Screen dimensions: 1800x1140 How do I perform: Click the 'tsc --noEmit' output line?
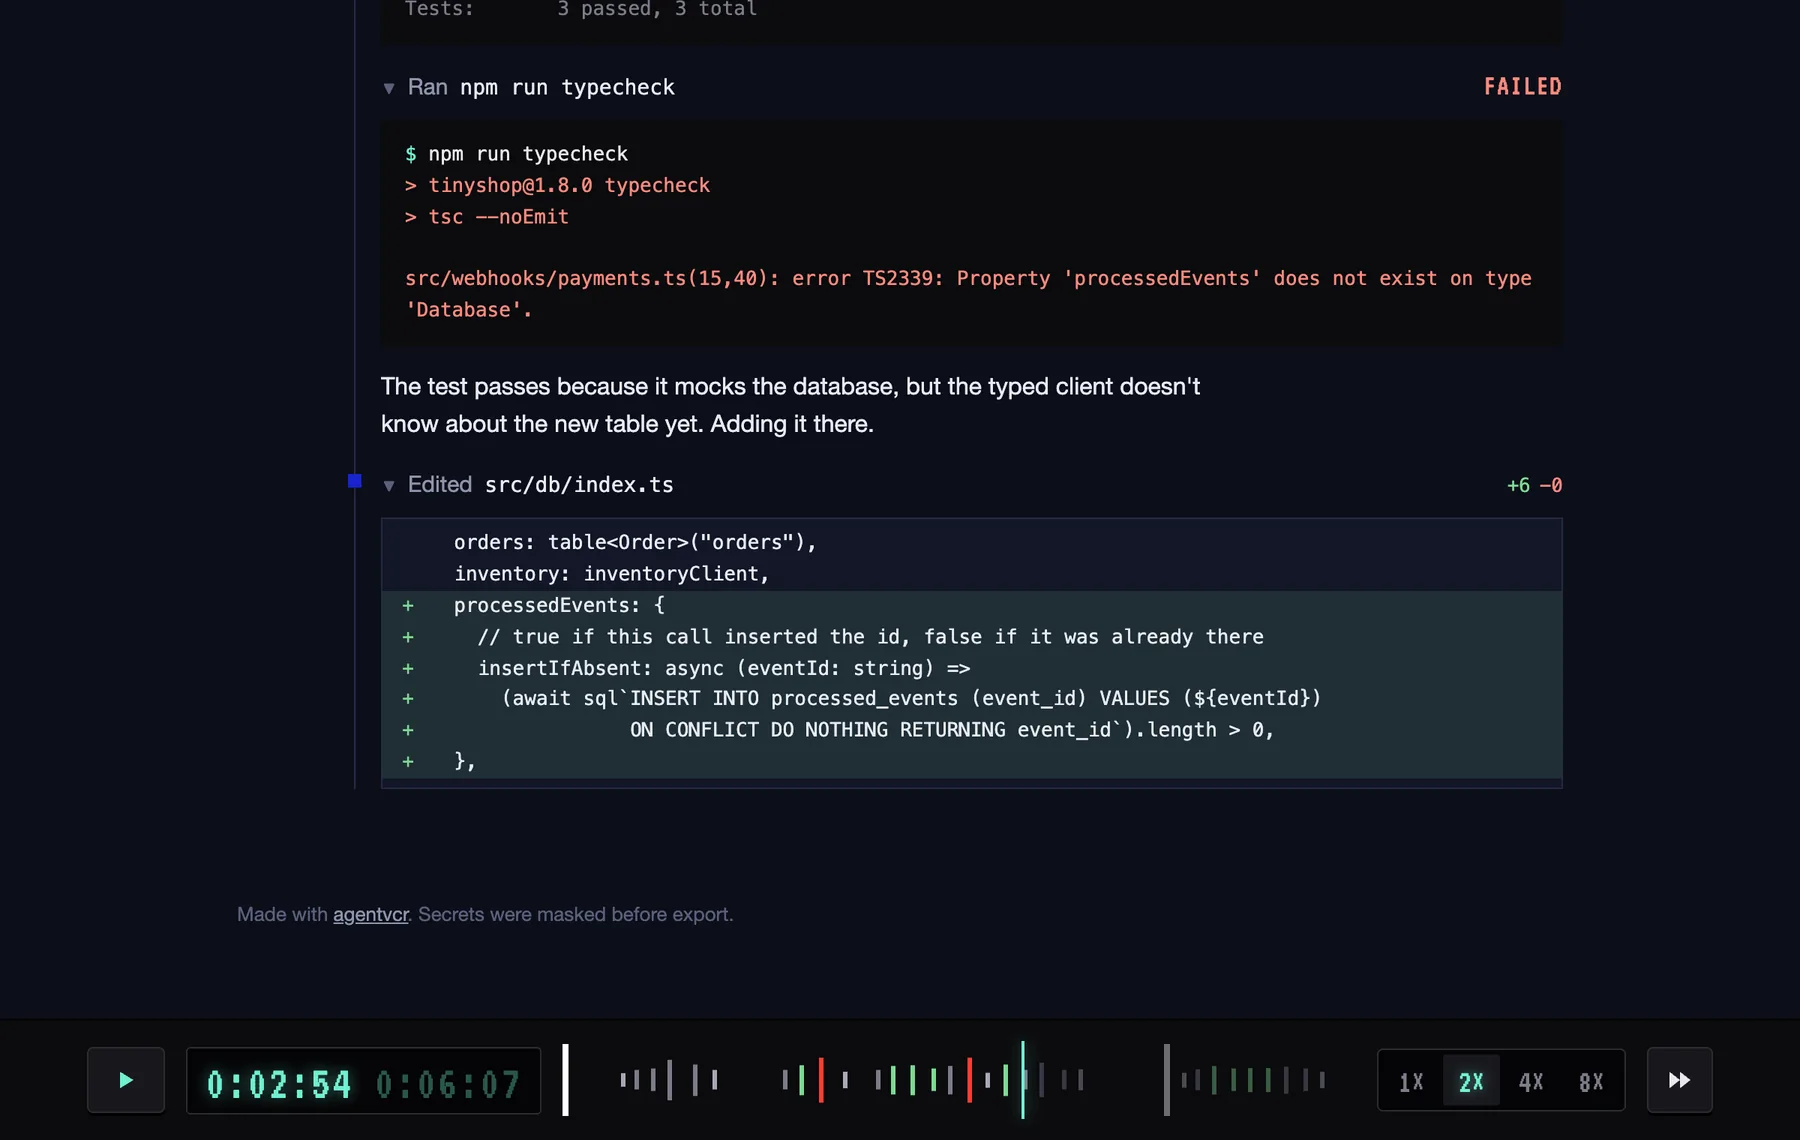tap(486, 217)
